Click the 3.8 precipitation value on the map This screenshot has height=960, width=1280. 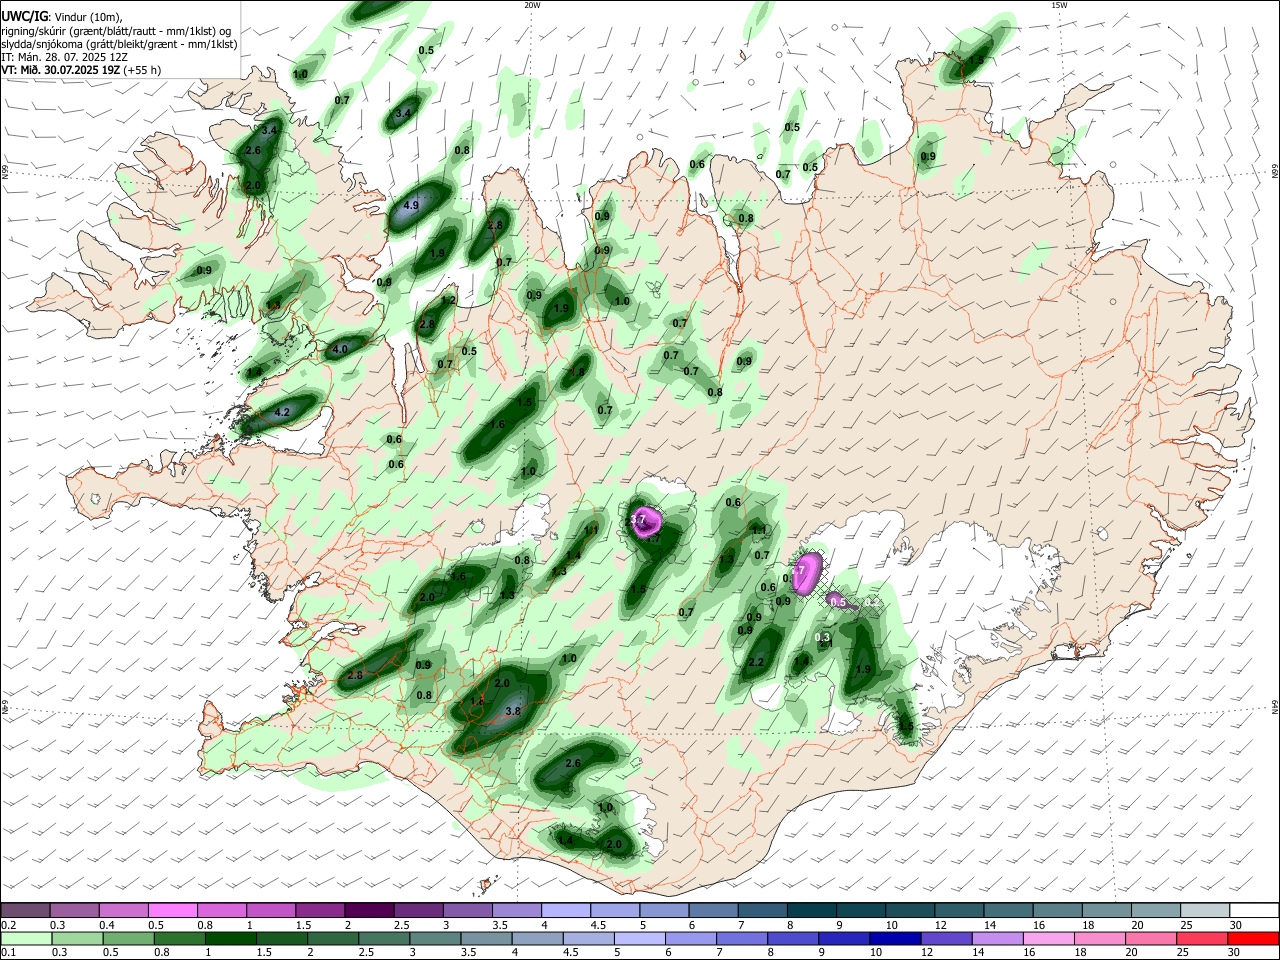[514, 711]
